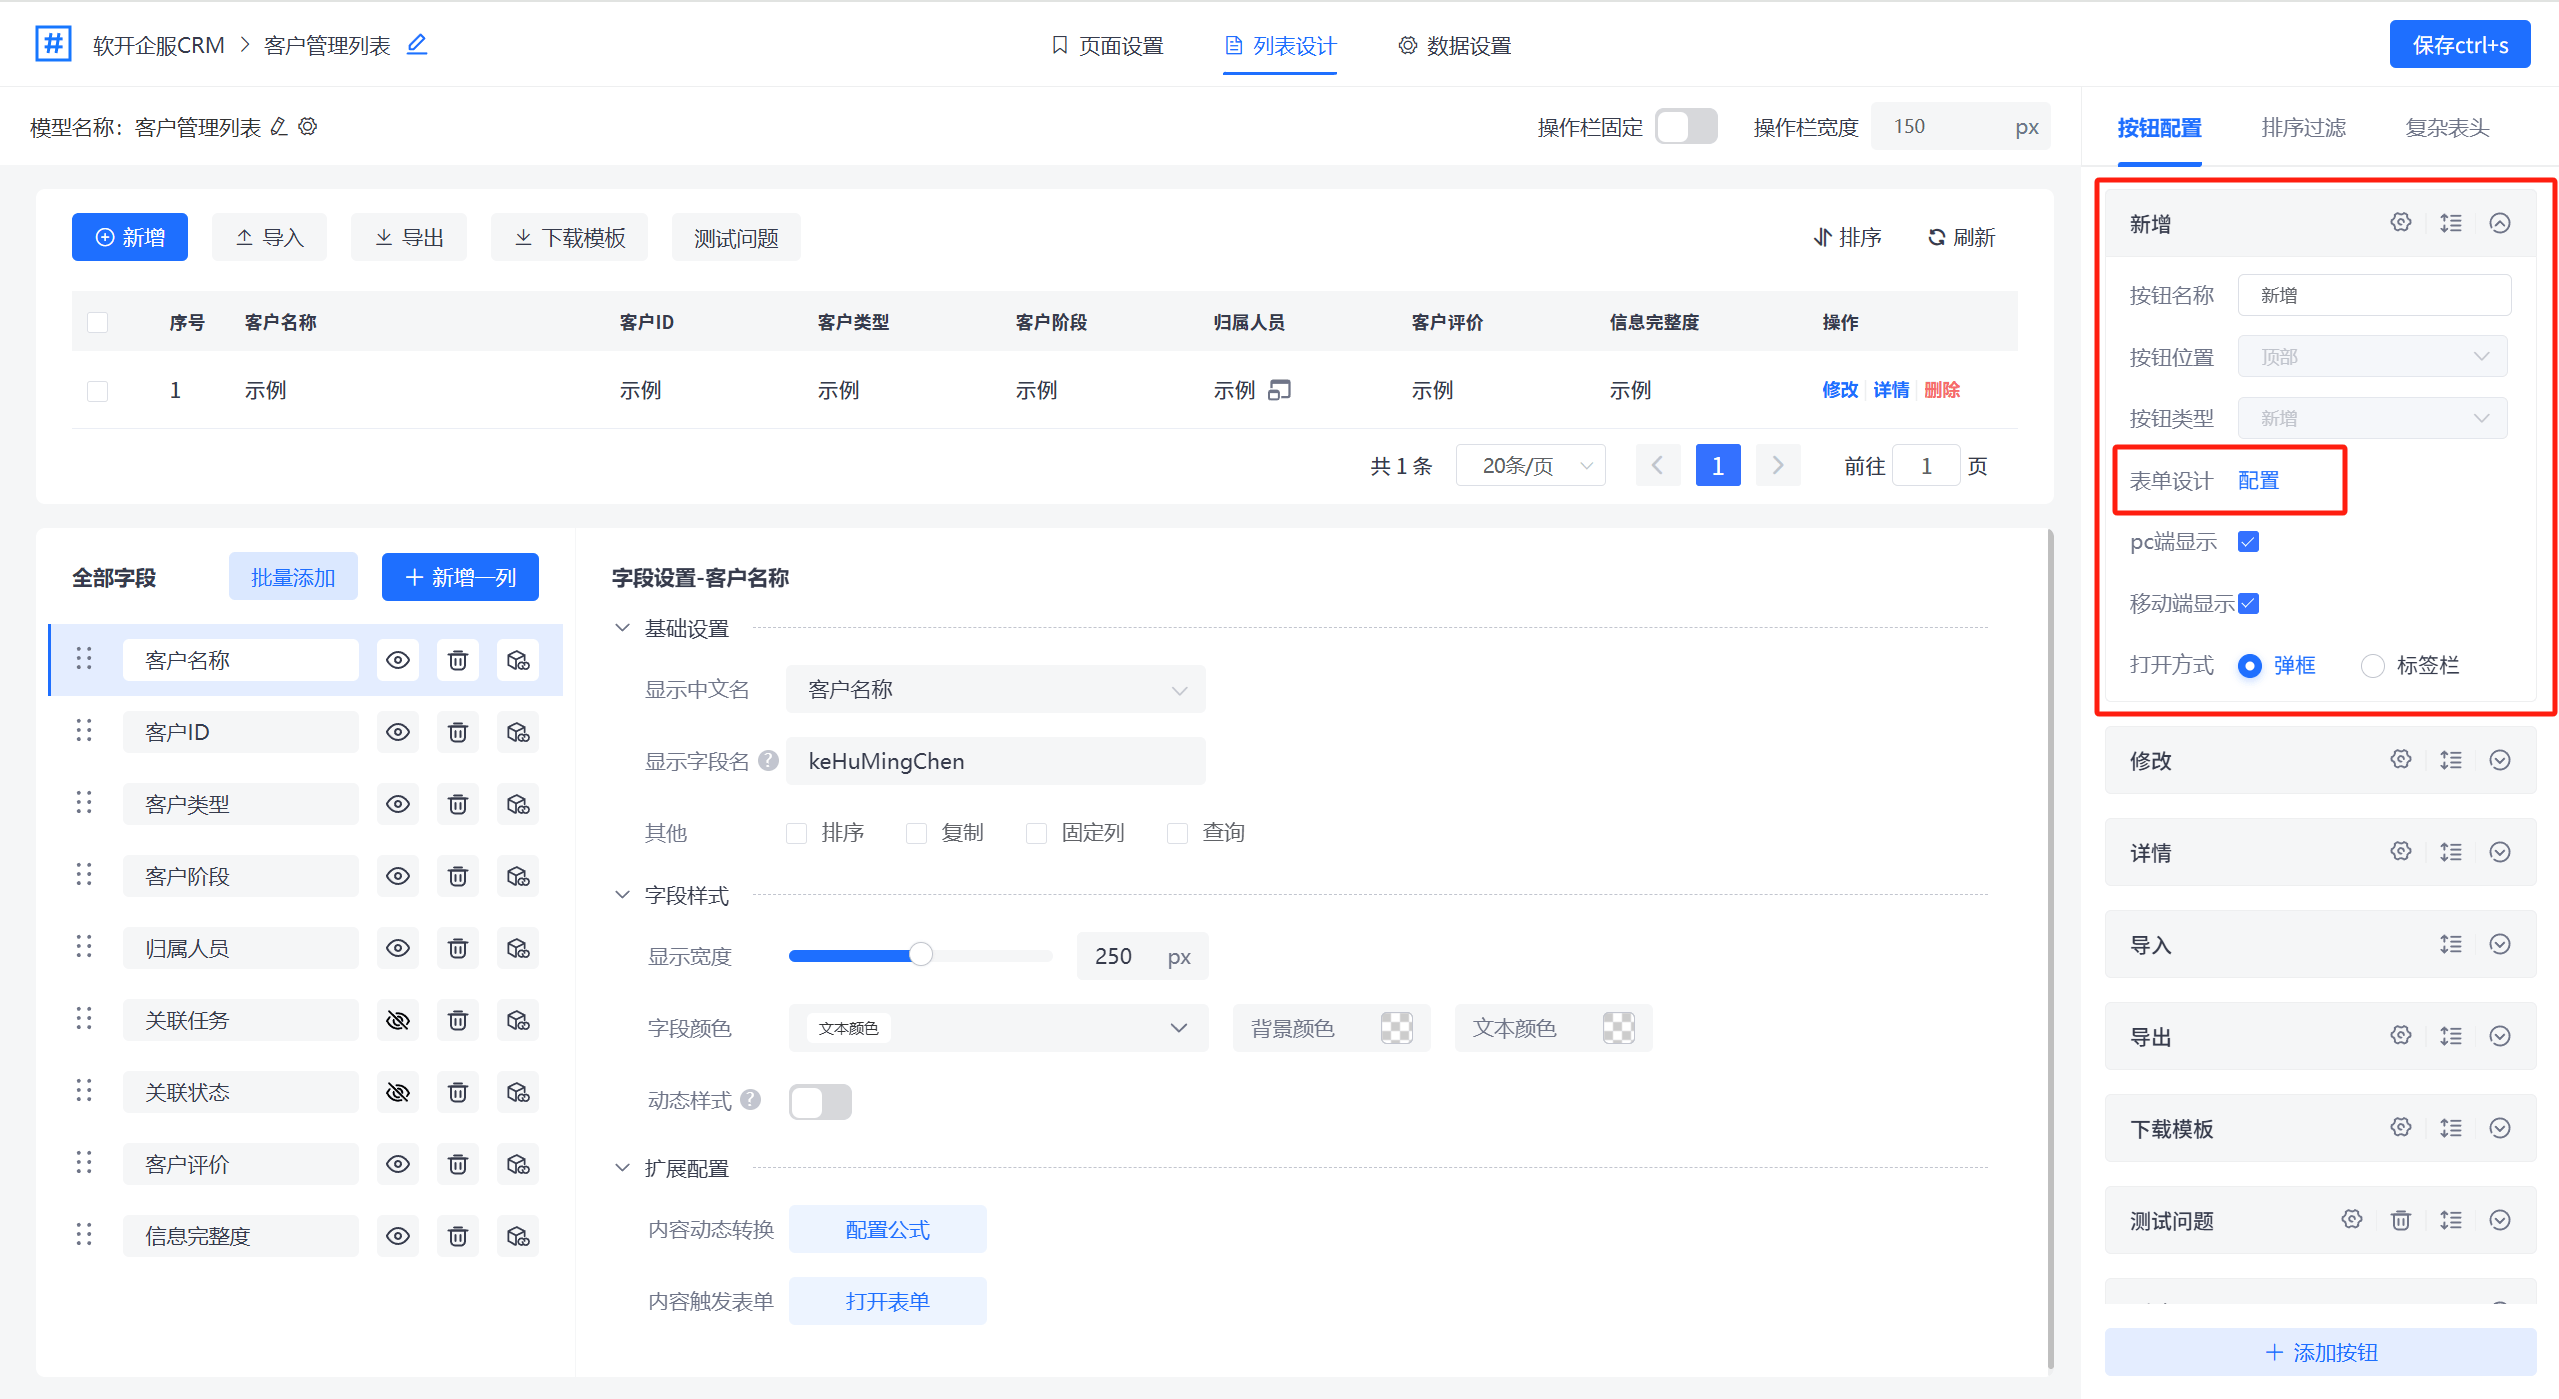Screen dimensions: 2559x1399
Task: Collapse the 新增 button panel
Action: pos(2500,223)
